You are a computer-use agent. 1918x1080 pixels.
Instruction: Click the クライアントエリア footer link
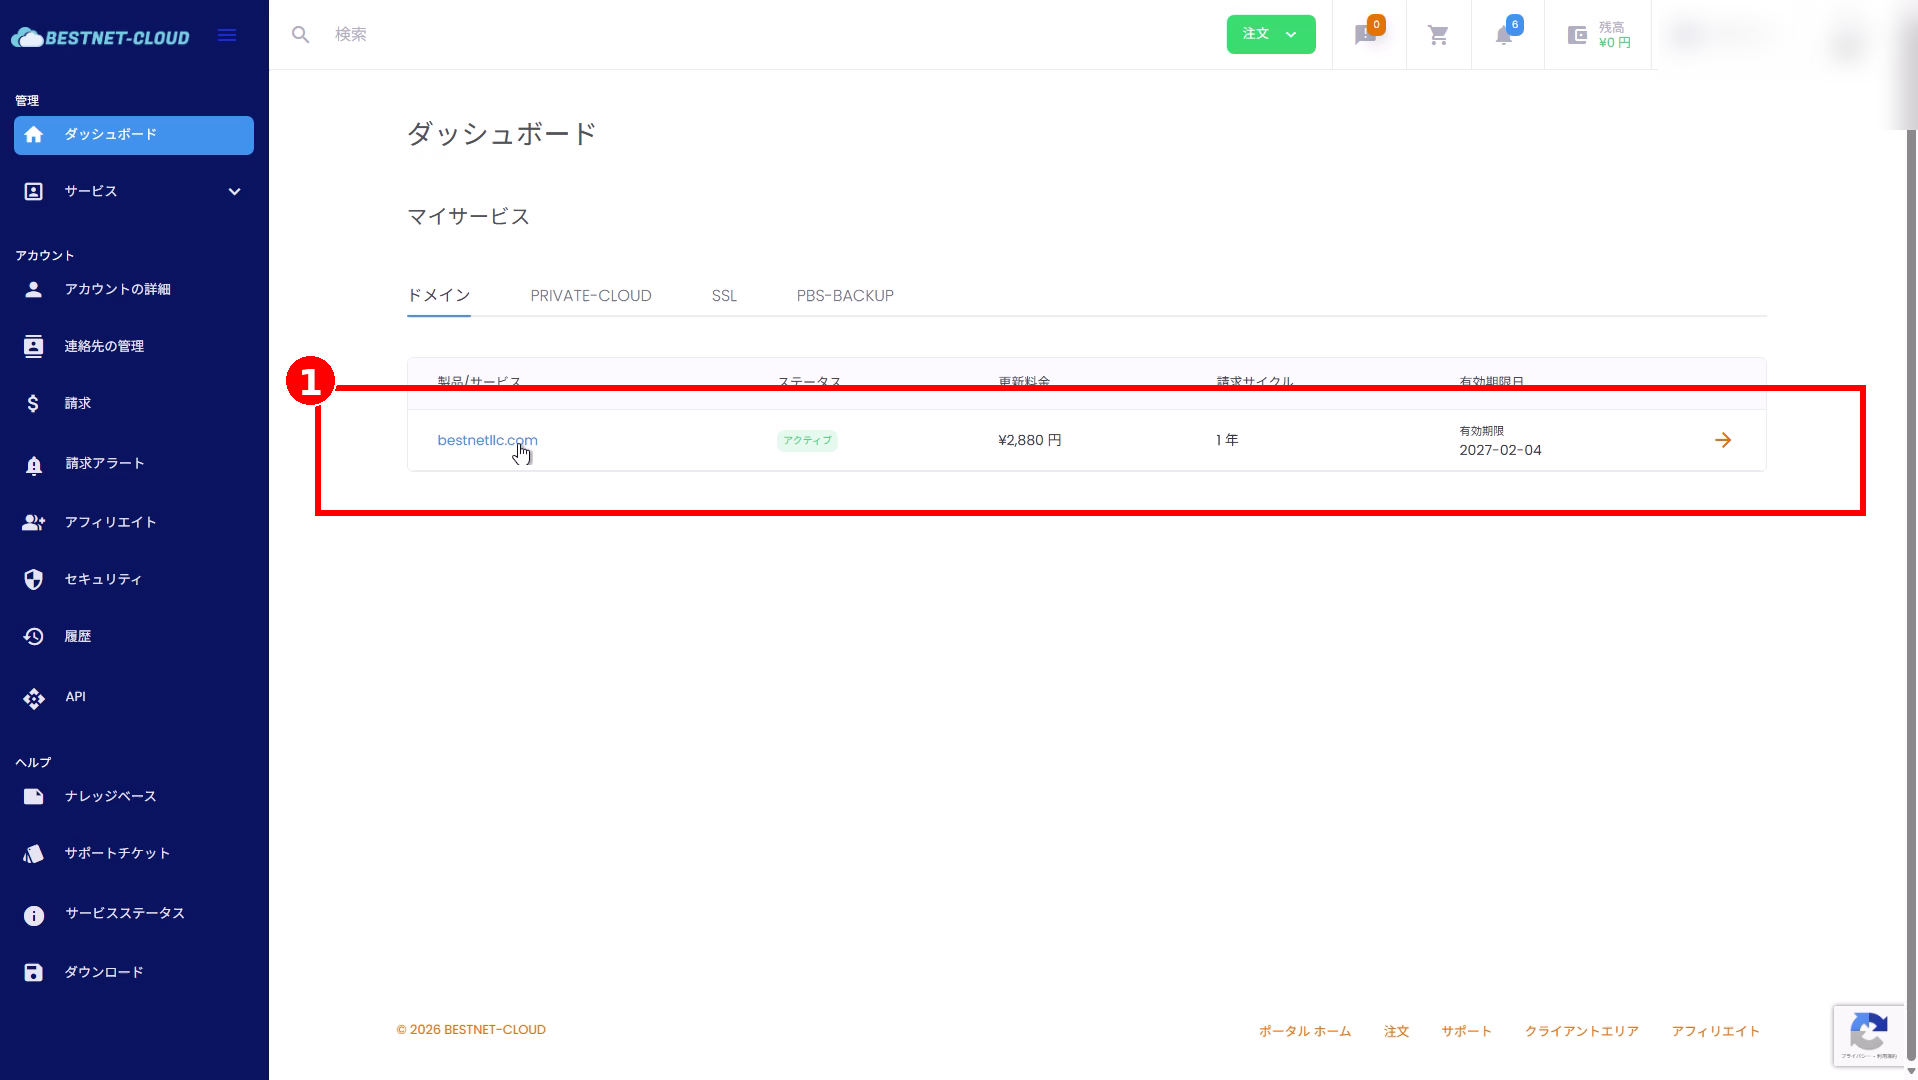(x=1581, y=1031)
